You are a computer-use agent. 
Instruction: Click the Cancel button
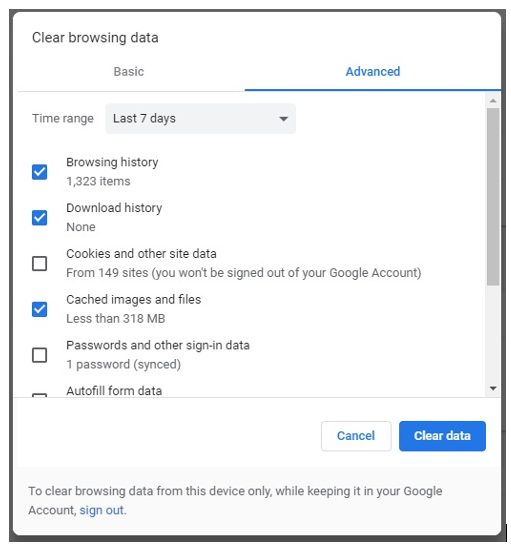coord(356,436)
